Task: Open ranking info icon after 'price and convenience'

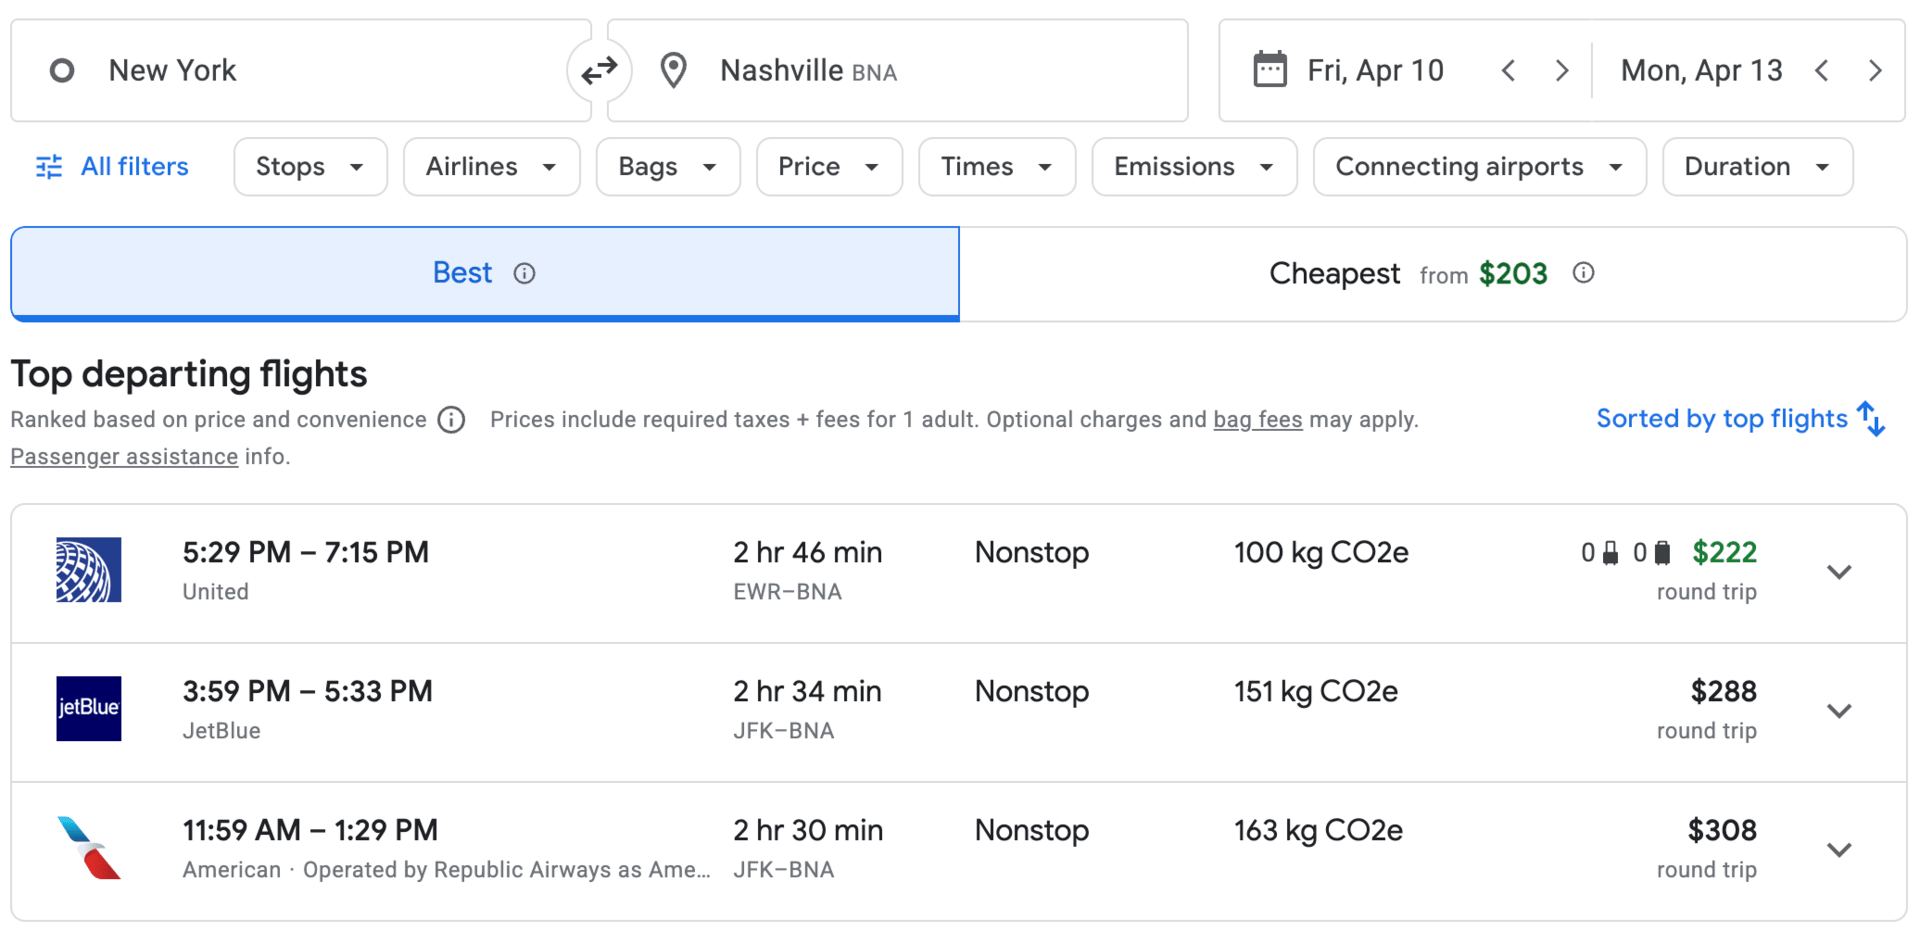Action: click(452, 420)
